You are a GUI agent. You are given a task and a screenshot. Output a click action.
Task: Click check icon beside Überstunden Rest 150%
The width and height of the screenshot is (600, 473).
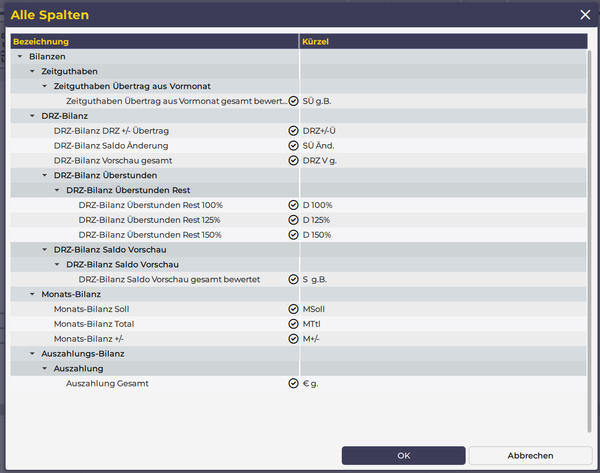(x=294, y=235)
